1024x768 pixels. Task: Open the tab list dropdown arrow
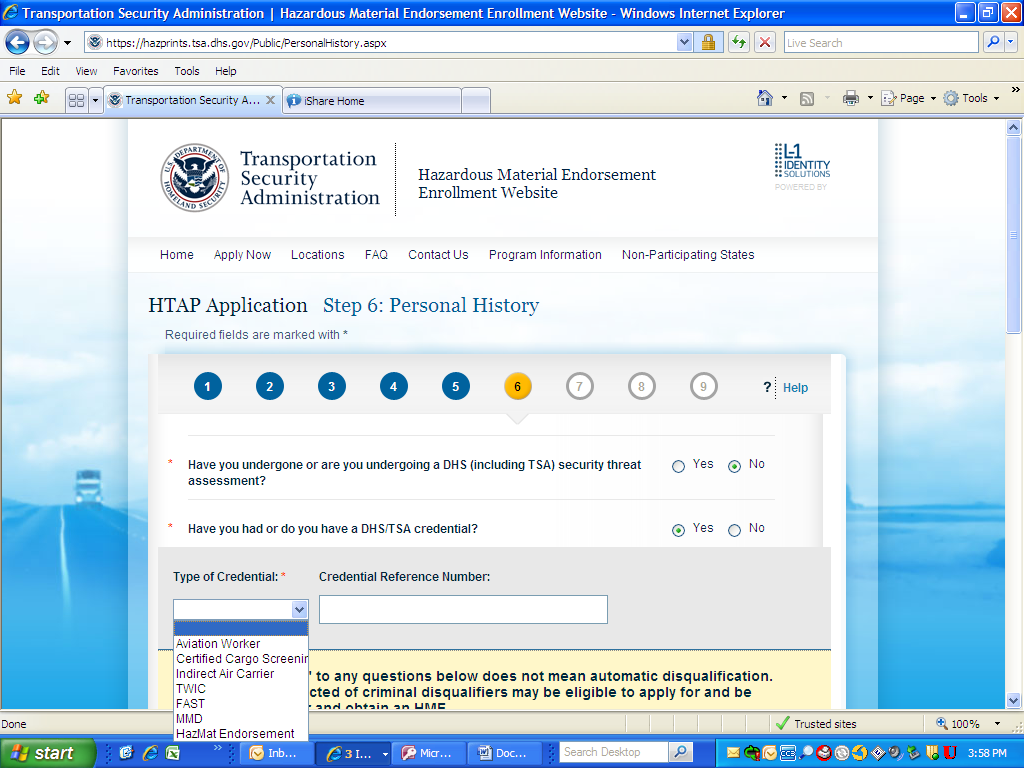point(95,100)
